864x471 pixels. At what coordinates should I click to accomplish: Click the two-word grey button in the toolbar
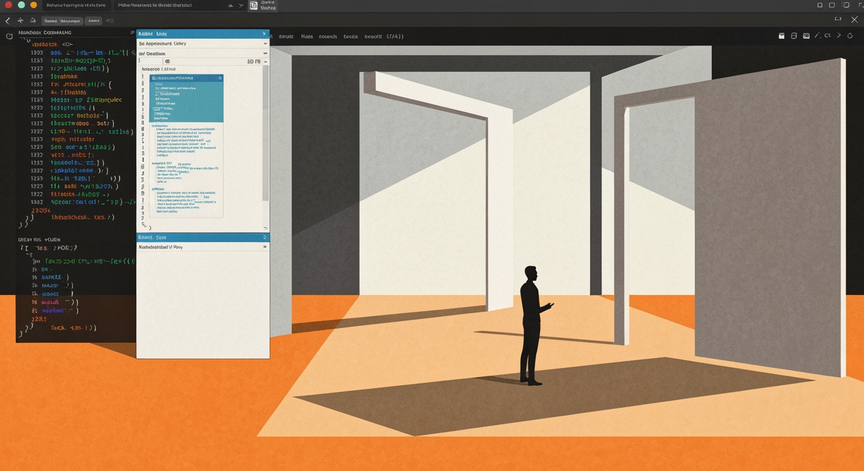62,20
